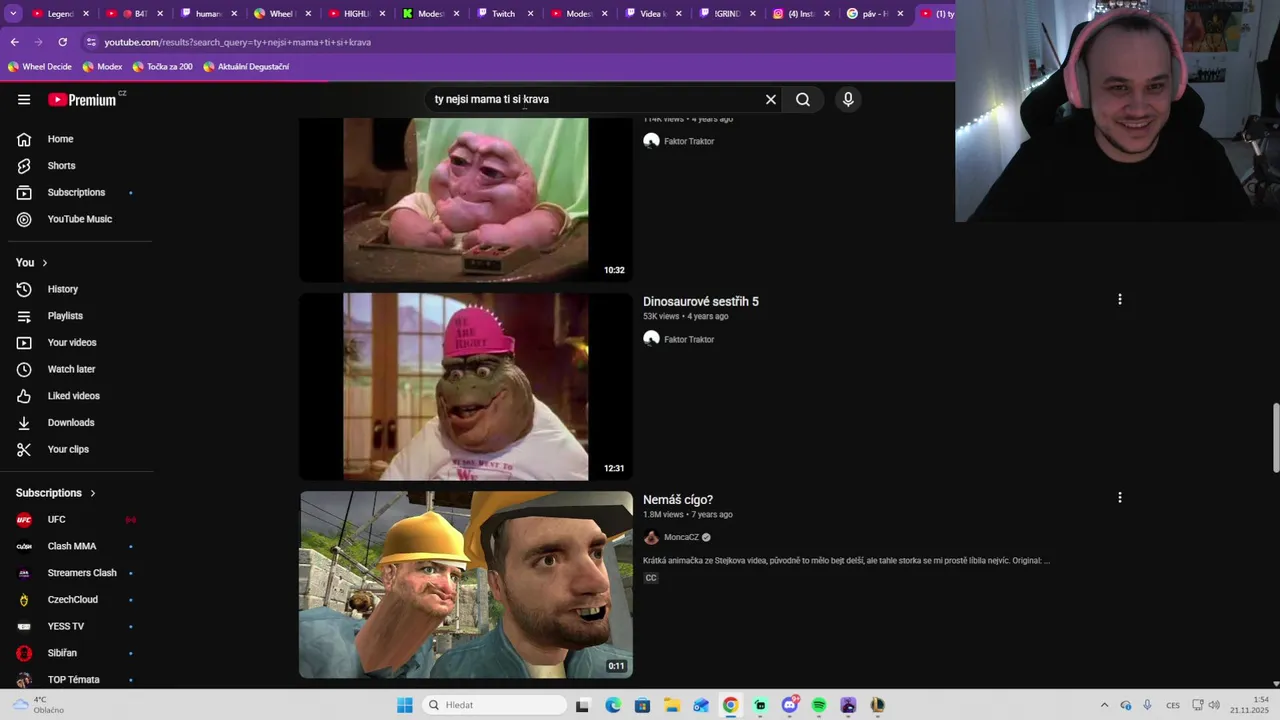Open Spotify from the taskbar
Screen dimensions: 1280x720
coord(819,705)
